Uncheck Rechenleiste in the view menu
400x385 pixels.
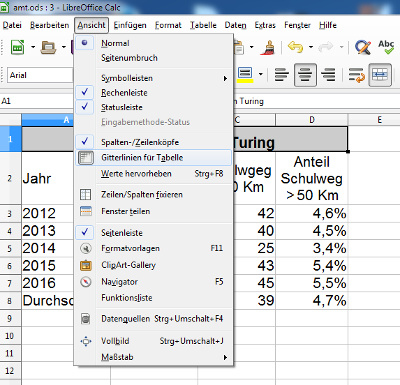pos(153,93)
